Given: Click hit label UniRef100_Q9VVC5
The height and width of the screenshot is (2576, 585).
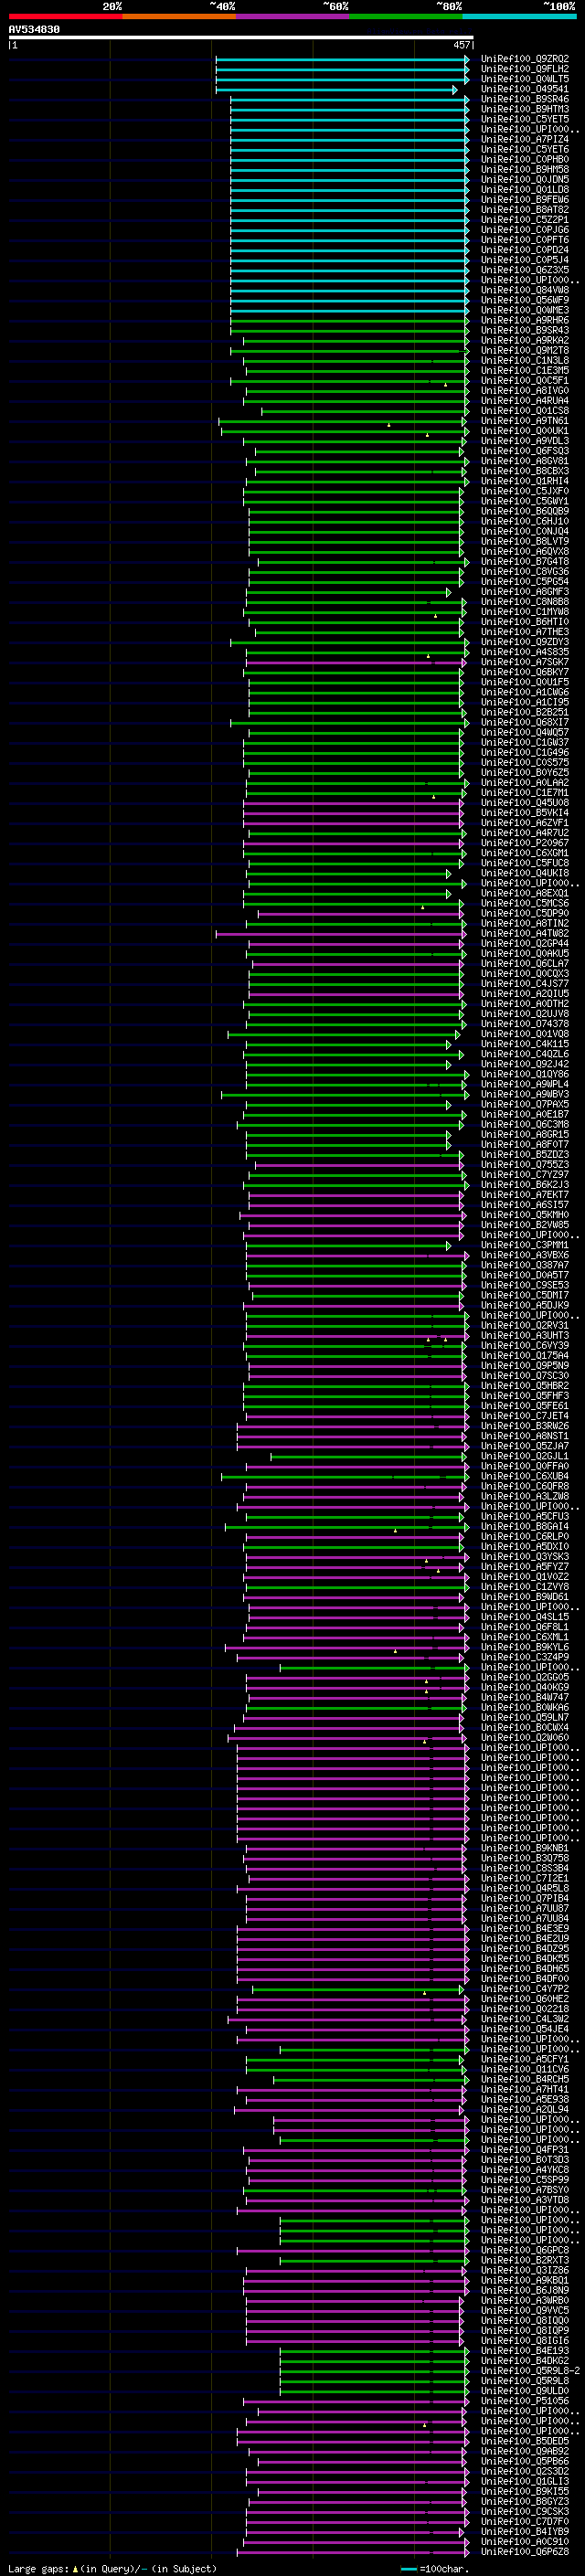Looking at the screenshot, I should click(525, 2311).
